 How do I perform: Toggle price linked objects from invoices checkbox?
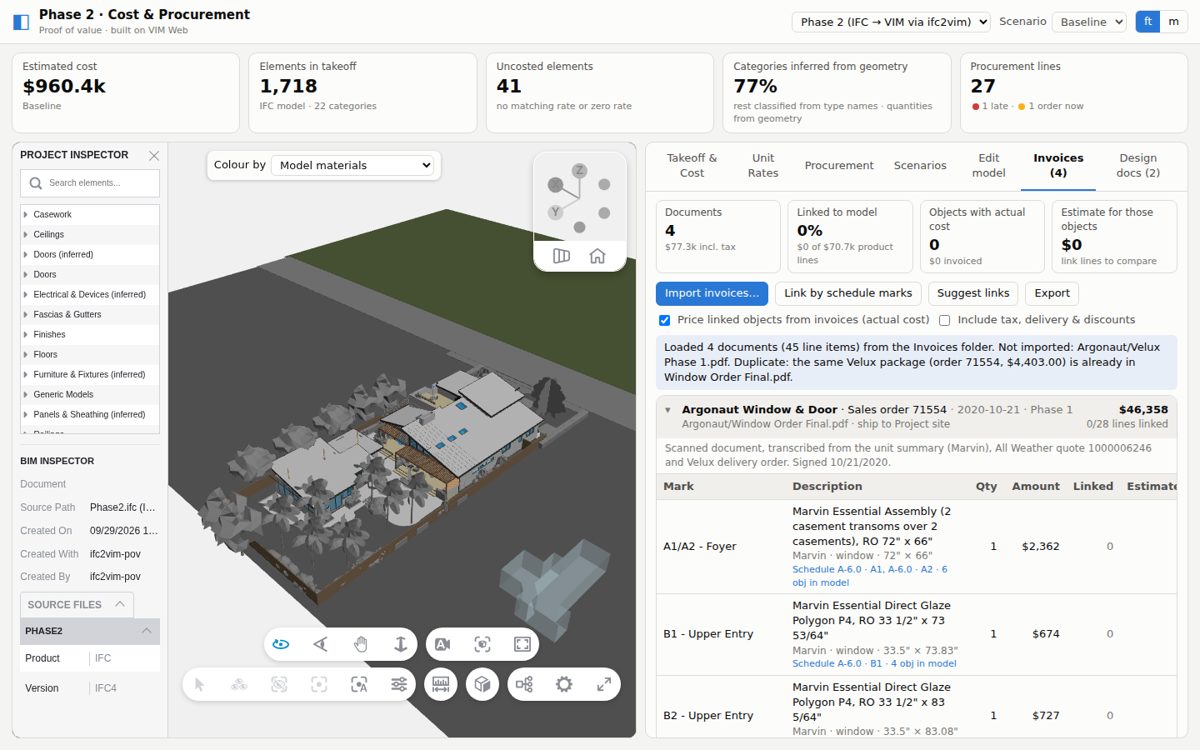tap(664, 320)
